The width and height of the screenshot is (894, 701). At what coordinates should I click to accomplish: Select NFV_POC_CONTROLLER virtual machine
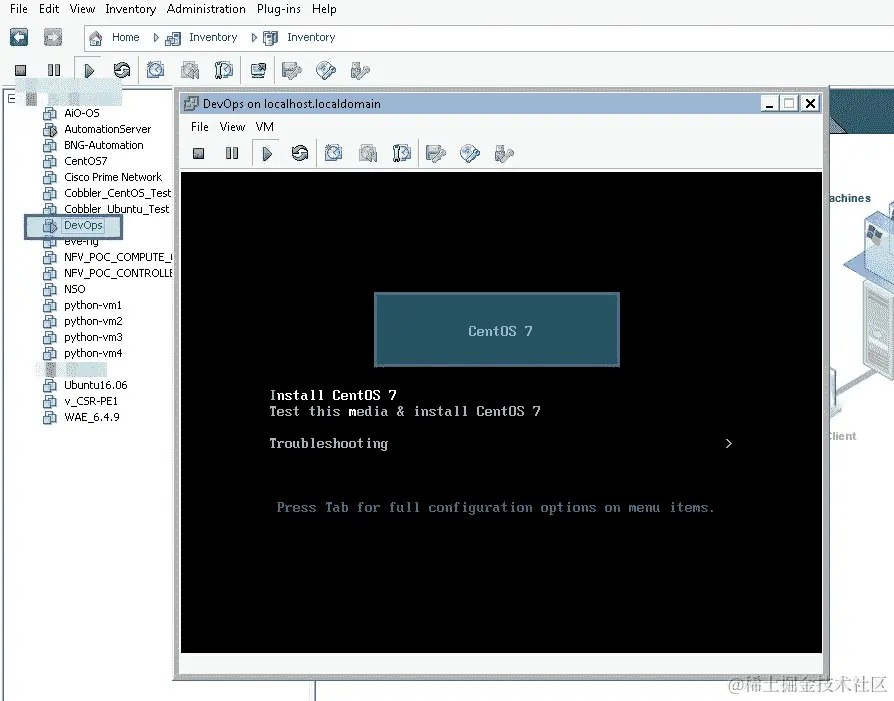pos(117,273)
